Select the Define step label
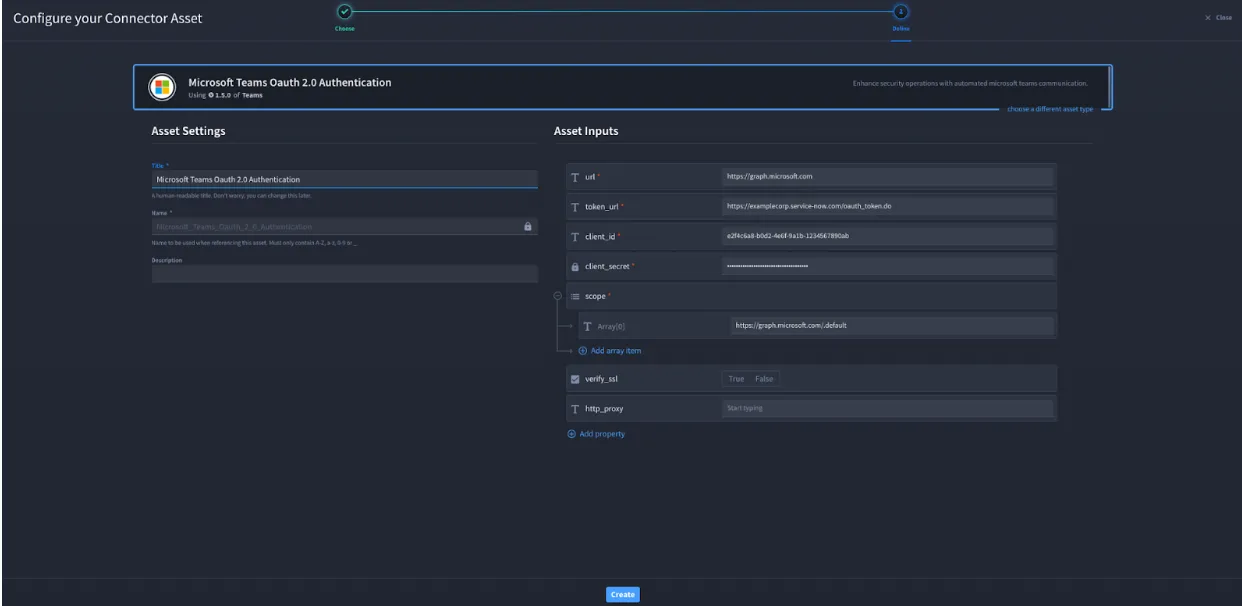The image size is (1242, 606). tap(900, 28)
